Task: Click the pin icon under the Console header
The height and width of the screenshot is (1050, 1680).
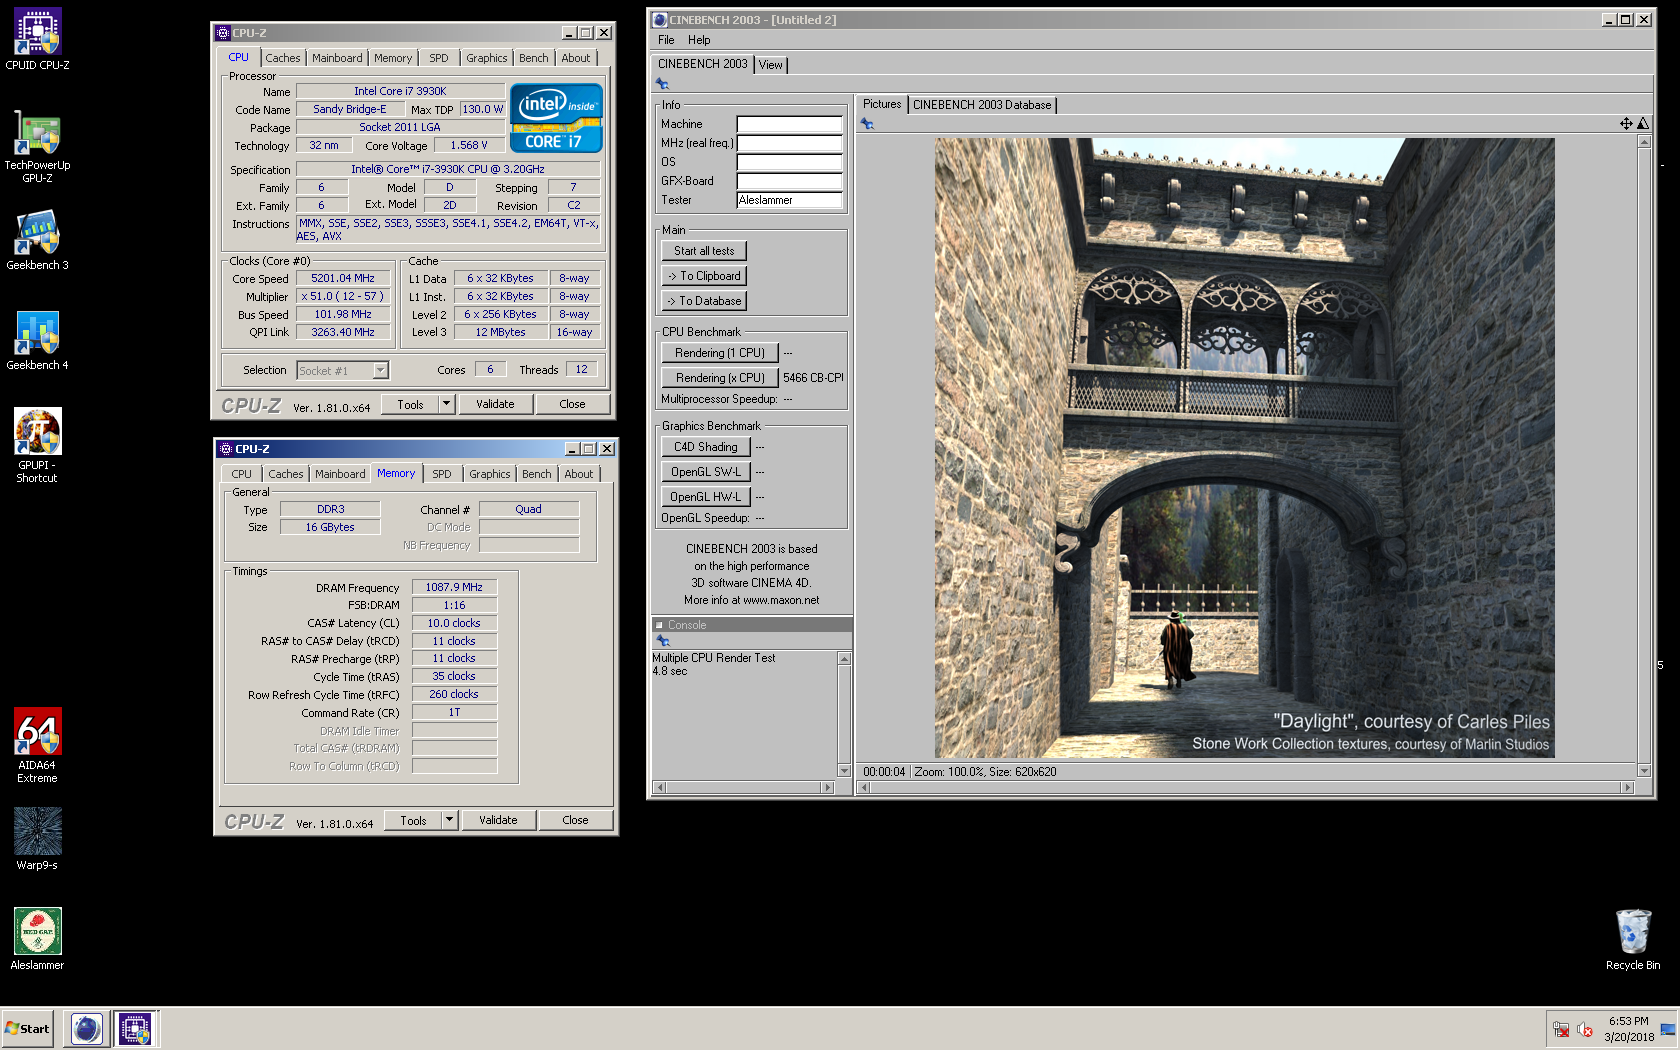Action: [662, 641]
